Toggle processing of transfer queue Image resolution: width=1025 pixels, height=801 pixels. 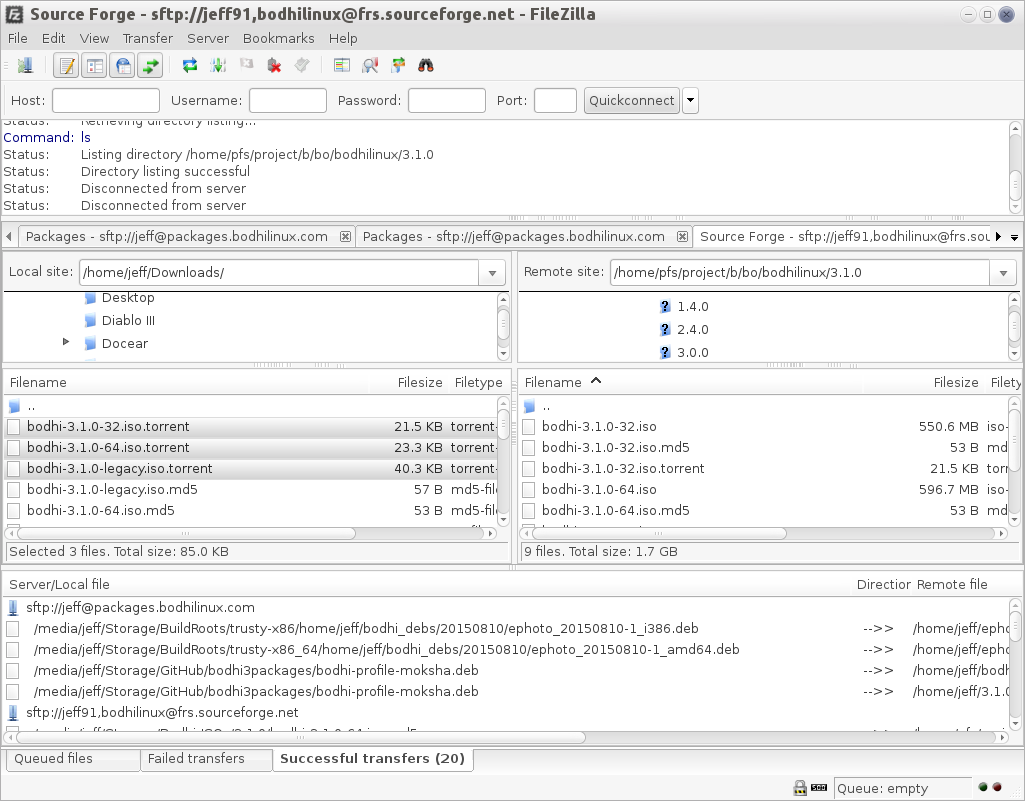pos(218,65)
